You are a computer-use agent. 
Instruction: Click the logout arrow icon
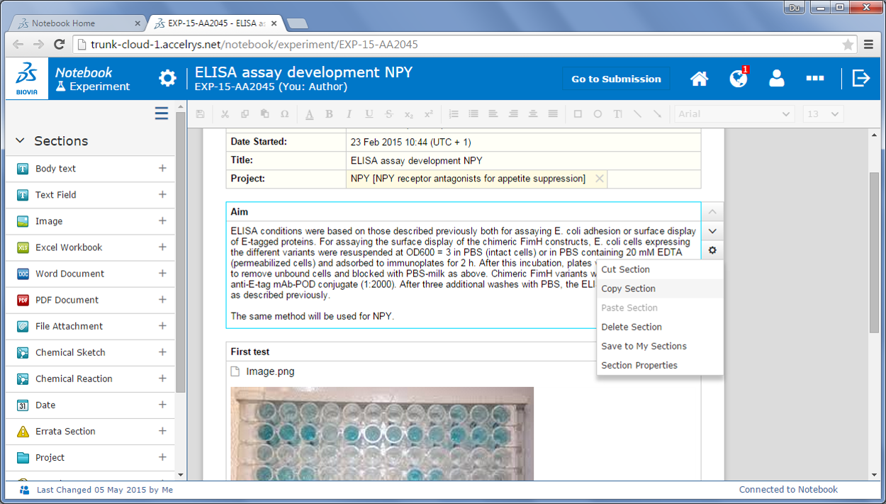[x=860, y=78]
